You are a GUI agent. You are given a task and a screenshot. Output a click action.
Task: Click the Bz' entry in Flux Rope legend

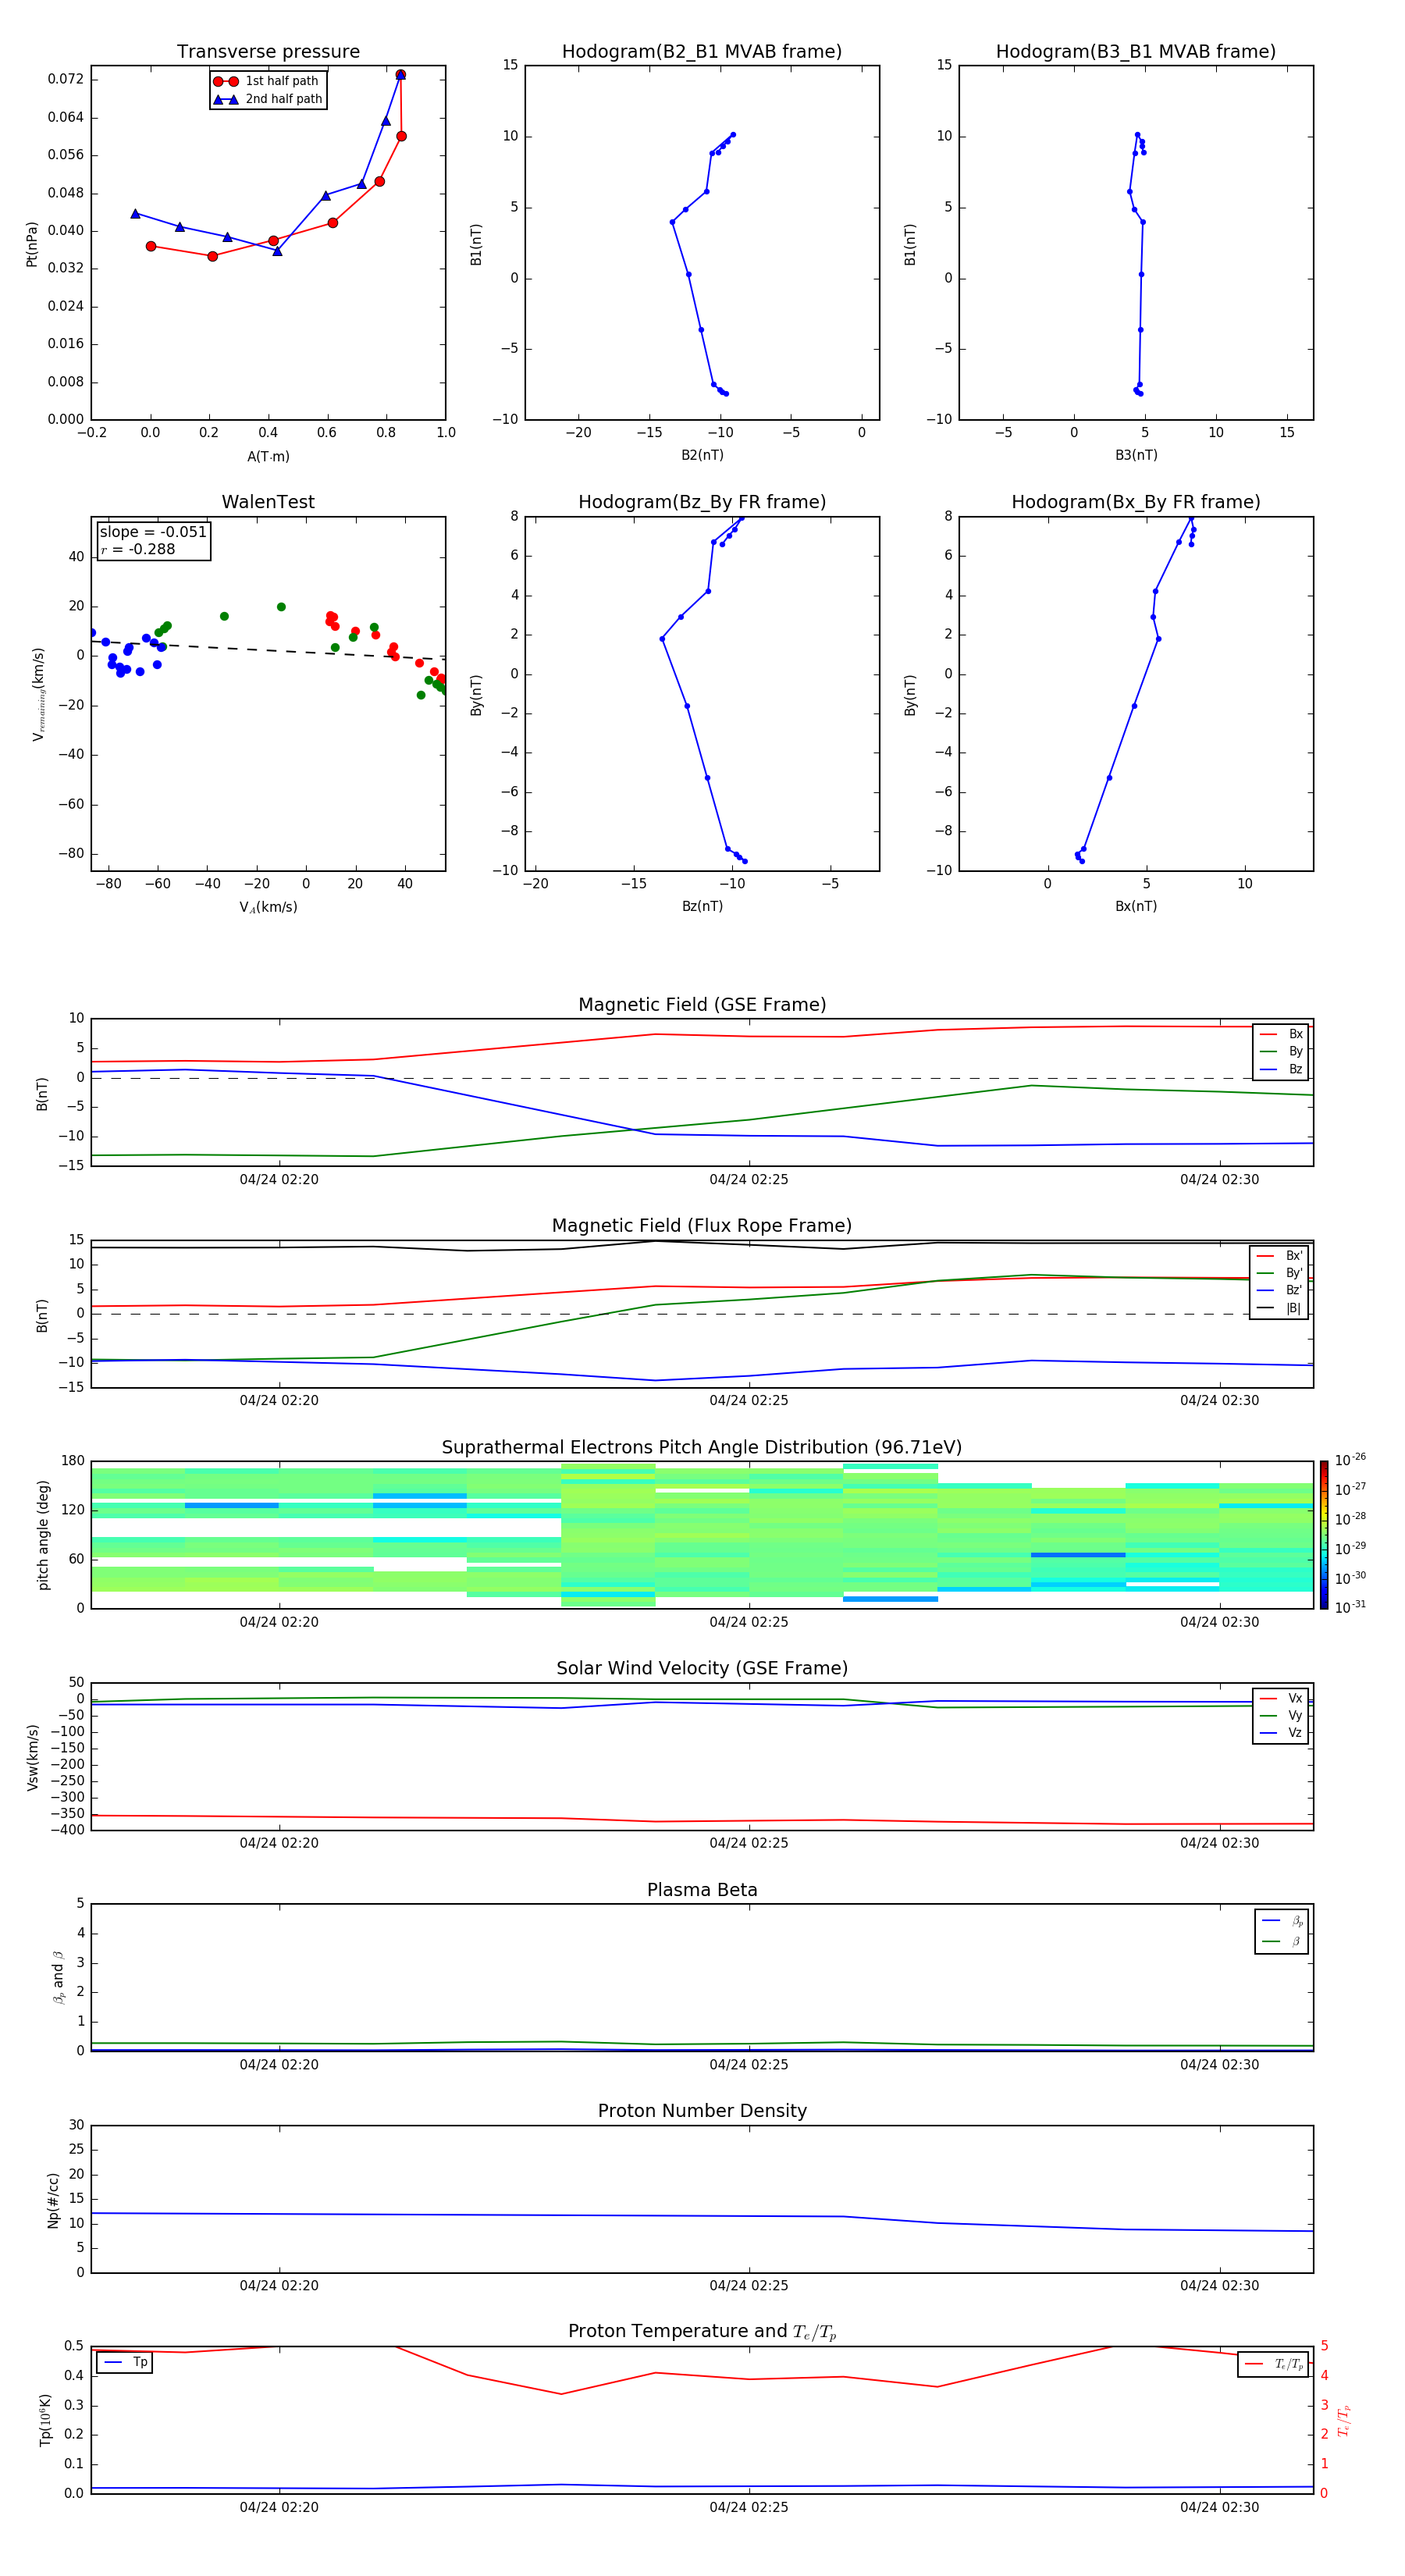1279,1290
